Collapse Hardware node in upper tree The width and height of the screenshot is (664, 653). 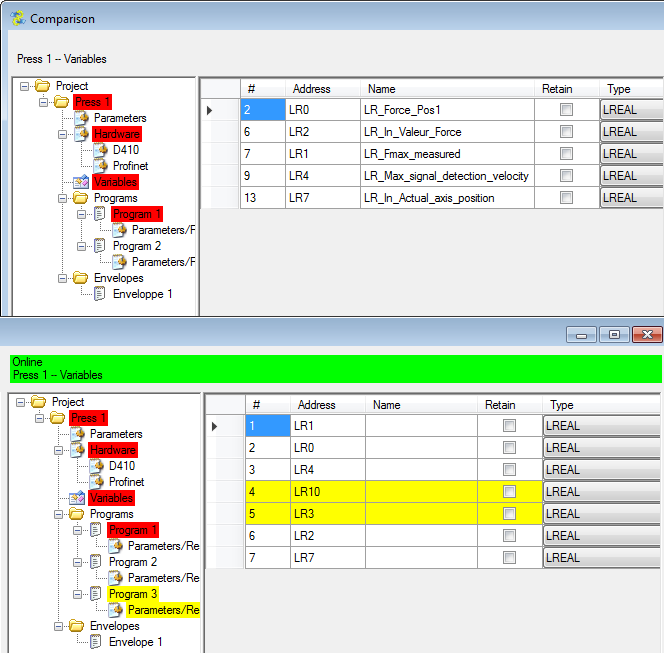coord(62,135)
